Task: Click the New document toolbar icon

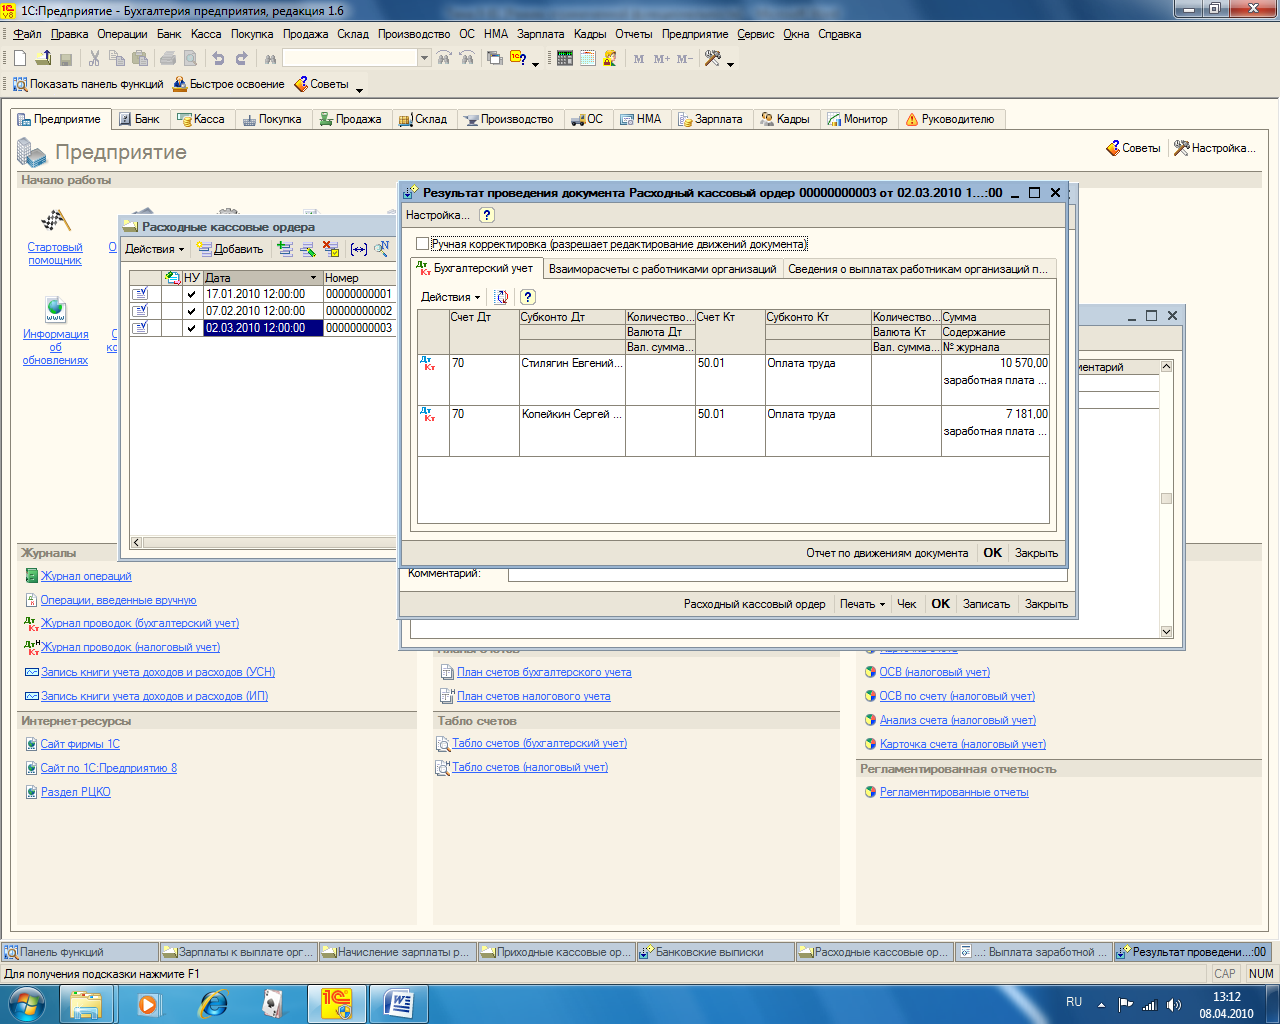Action: pyautogui.click(x=19, y=59)
